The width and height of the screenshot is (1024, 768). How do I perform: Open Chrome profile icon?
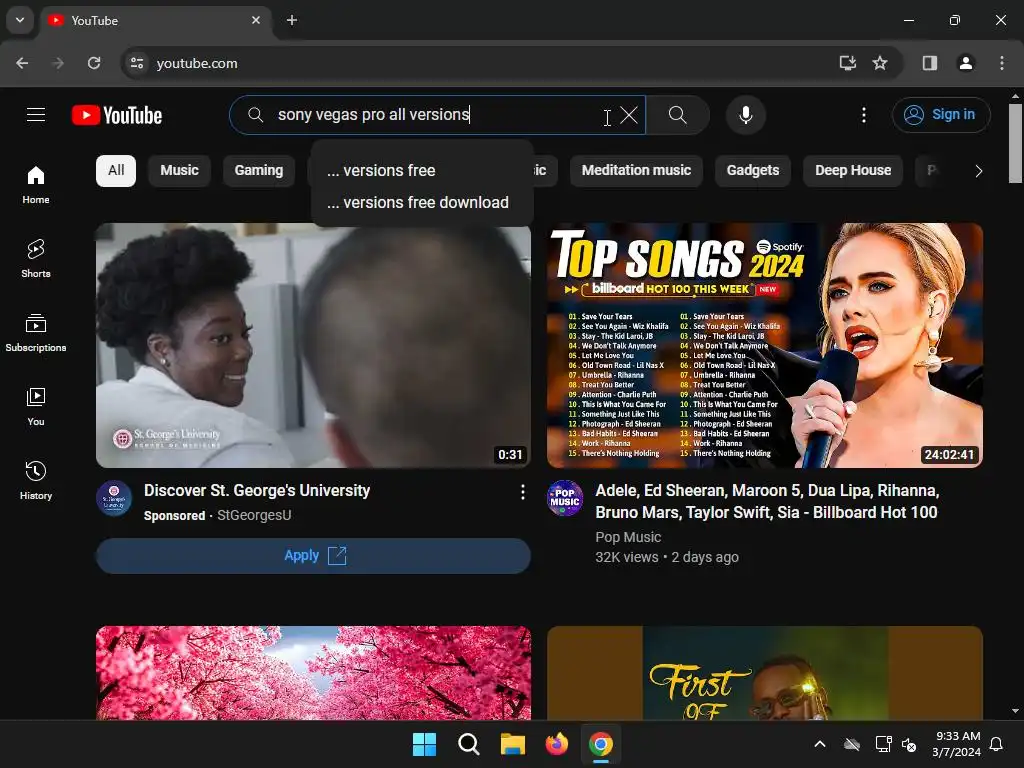click(x=966, y=63)
